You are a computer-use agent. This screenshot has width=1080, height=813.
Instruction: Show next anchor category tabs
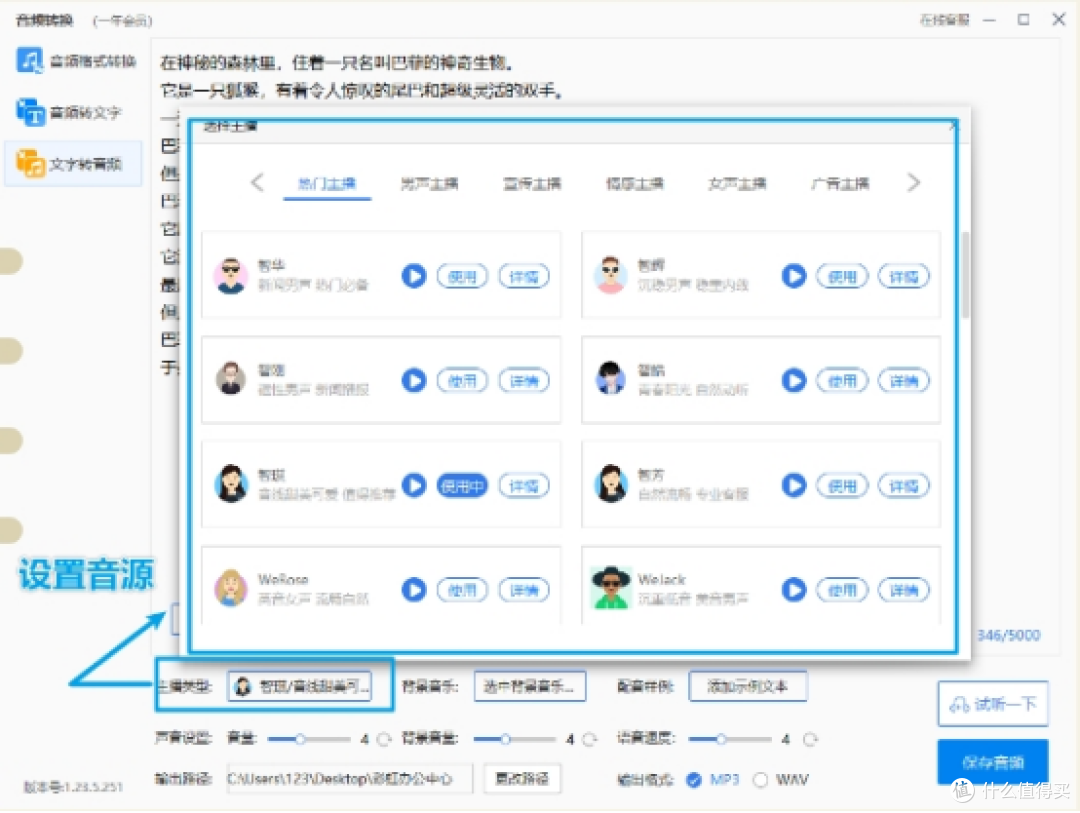point(913,183)
